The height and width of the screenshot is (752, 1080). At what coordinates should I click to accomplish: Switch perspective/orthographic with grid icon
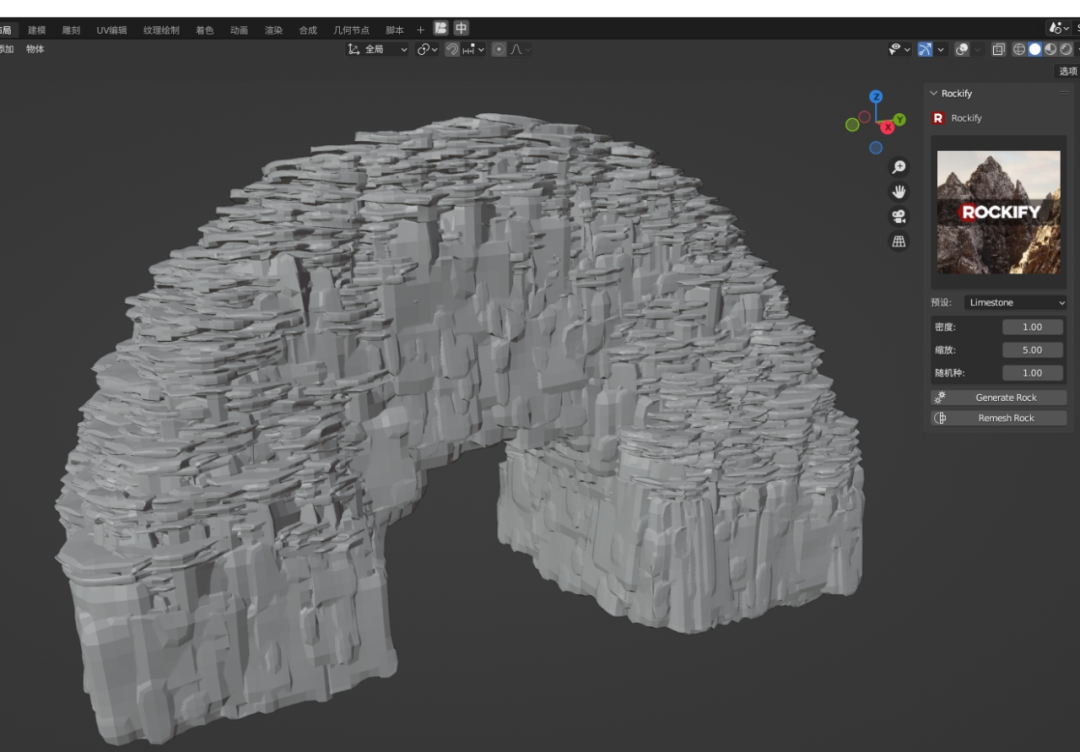coord(898,242)
